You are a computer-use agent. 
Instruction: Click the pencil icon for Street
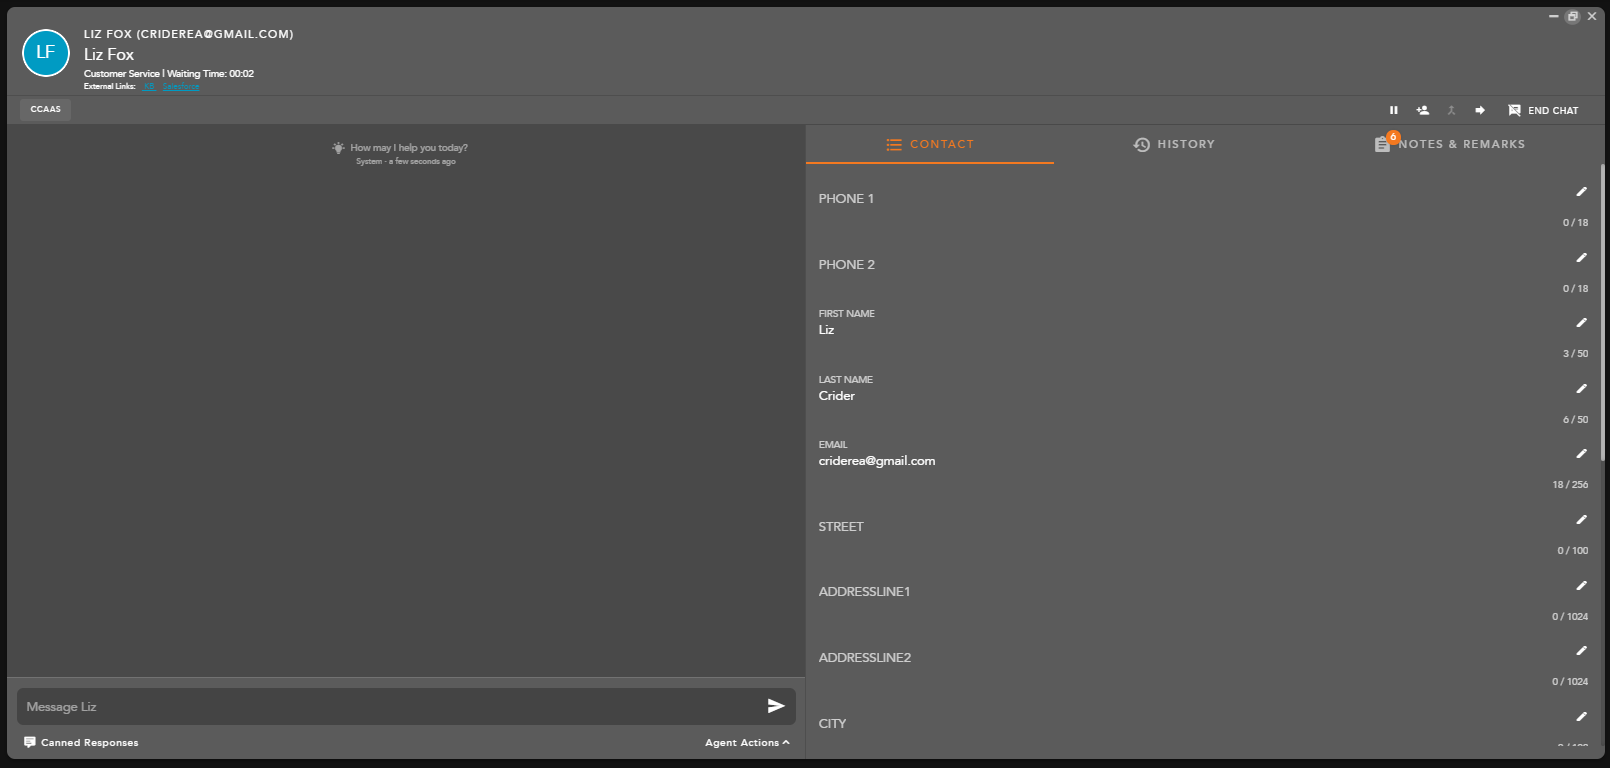tap(1581, 520)
